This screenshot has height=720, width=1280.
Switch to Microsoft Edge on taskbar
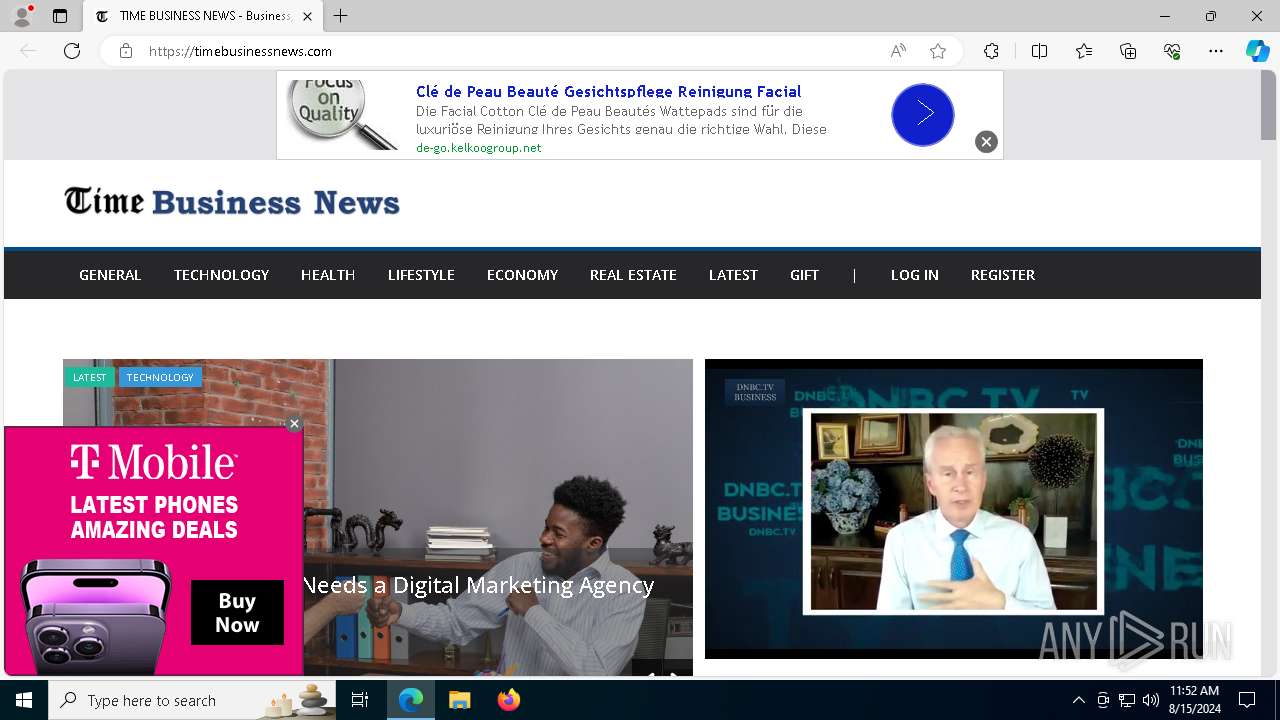tap(411, 700)
